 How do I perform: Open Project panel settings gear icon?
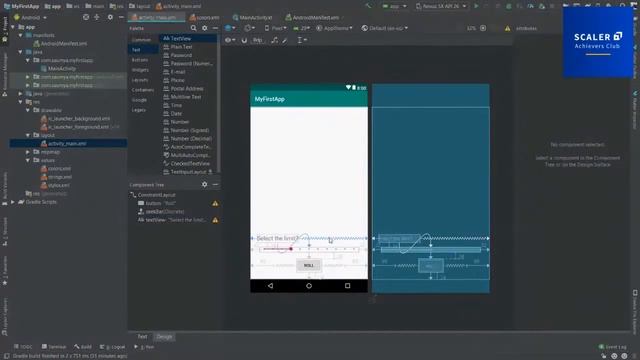point(110,17)
